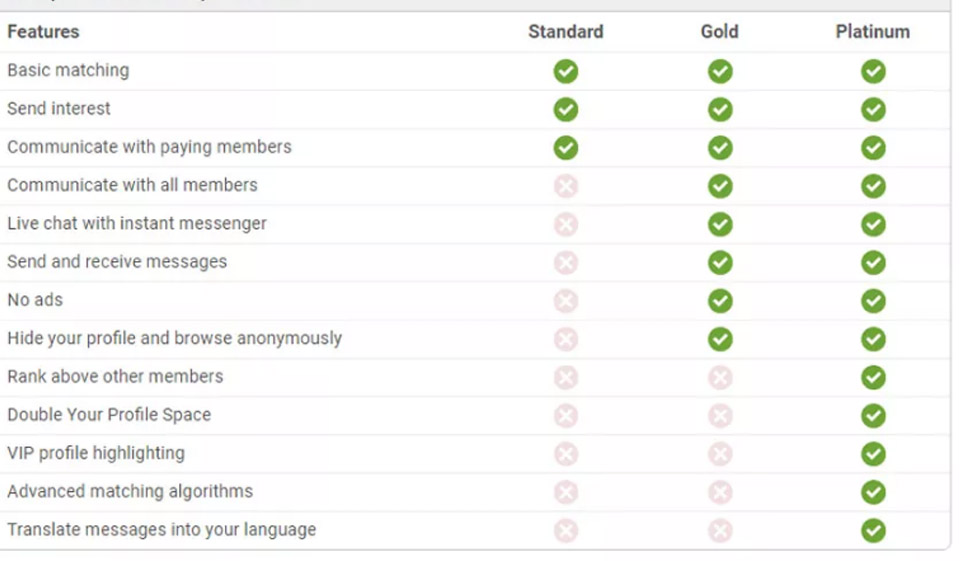Click the Standard green check for Basic matching
Screen dimensions: 960x561
566,71
